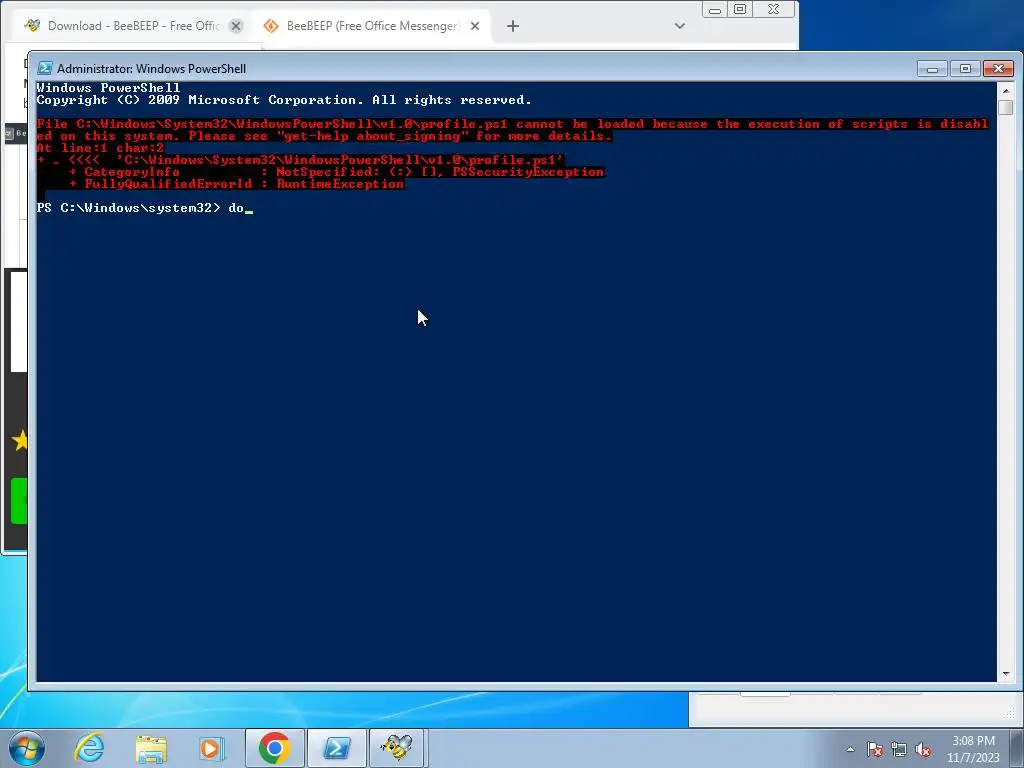Select the PowerShell taskbar button

click(x=337, y=748)
